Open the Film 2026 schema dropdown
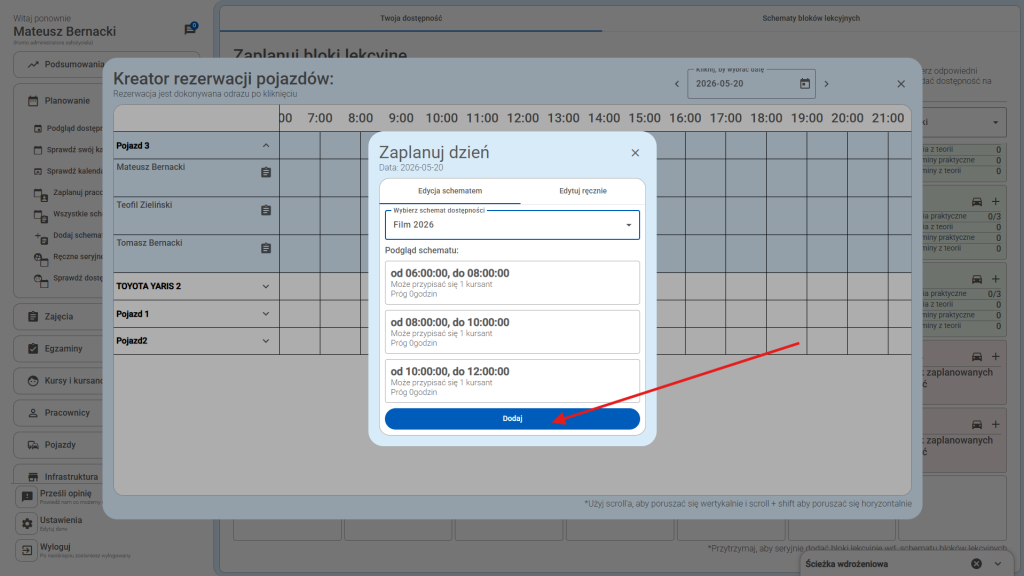Image resolution: width=1024 pixels, height=576 pixels. pos(512,225)
